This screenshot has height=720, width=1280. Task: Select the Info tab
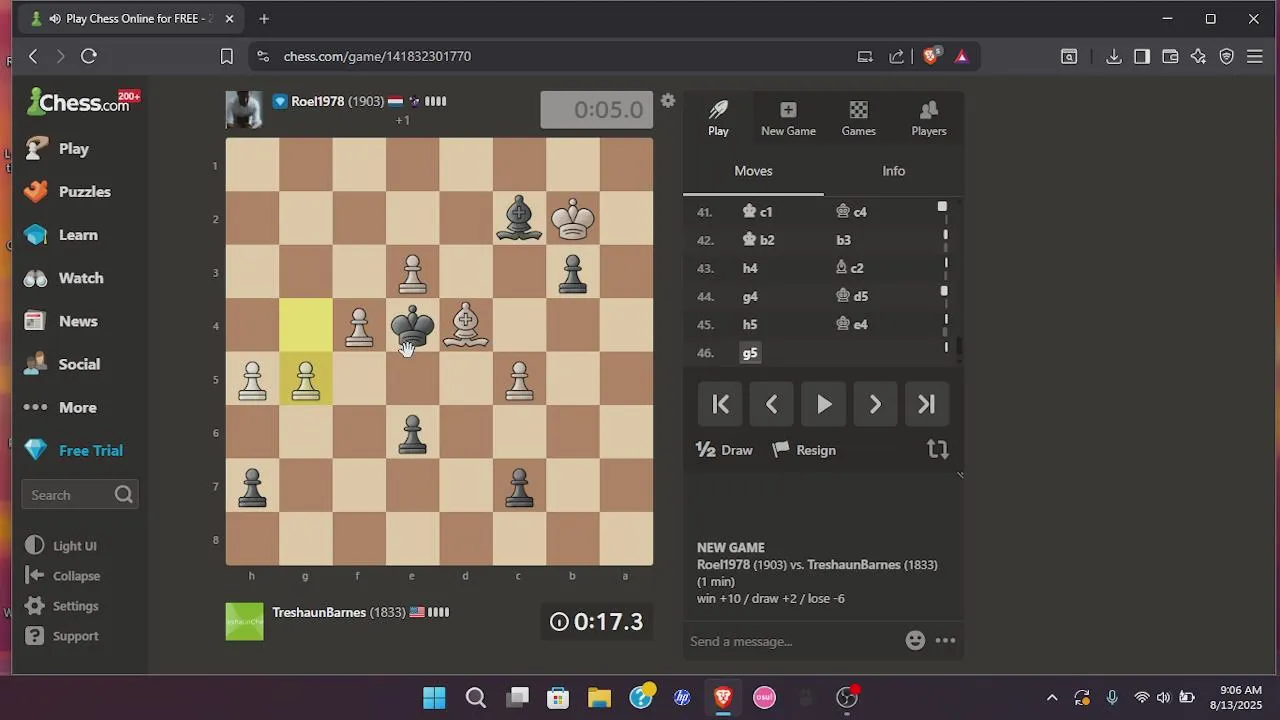click(893, 171)
